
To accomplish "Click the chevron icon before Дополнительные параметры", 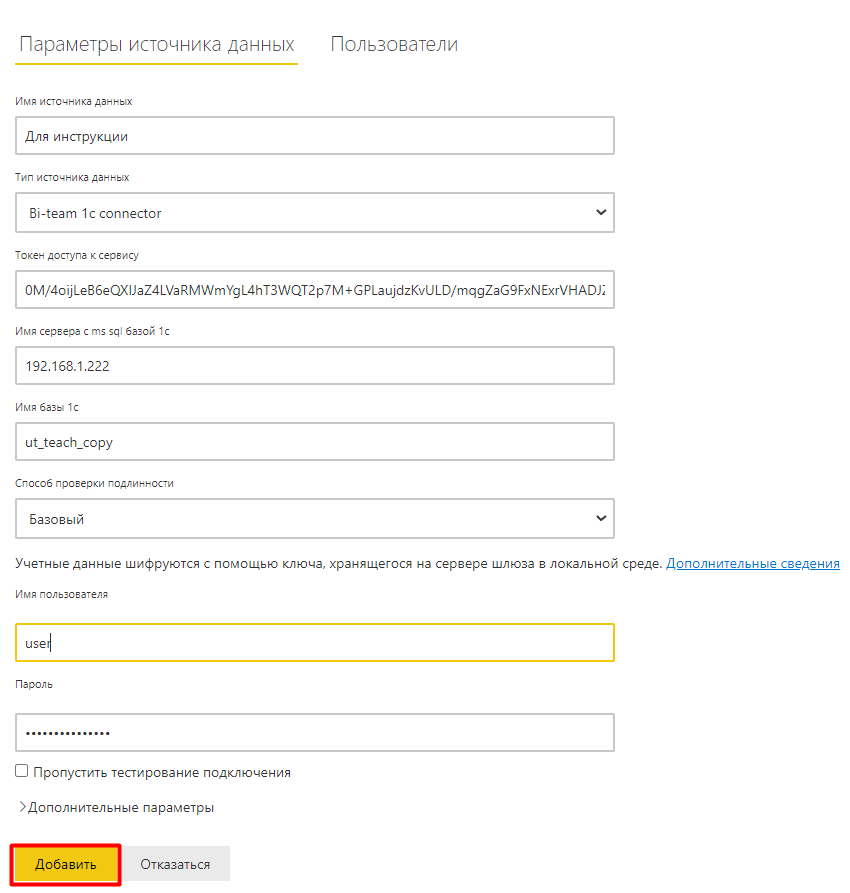I will pyautogui.click(x=22, y=807).
